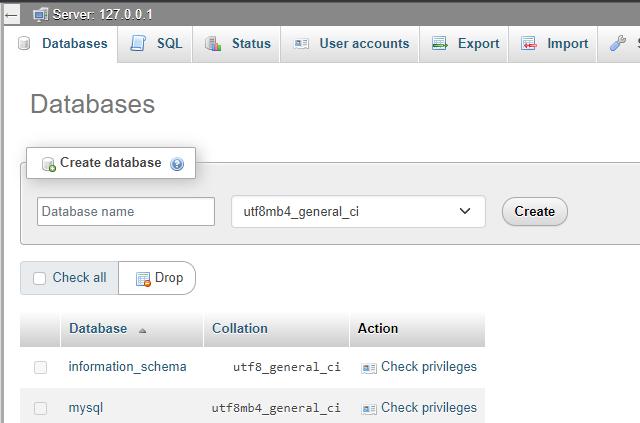The width and height of the screenshot is (640, 423).
Task: Click the Status chart icon
Action: click(x=213, y=43)
